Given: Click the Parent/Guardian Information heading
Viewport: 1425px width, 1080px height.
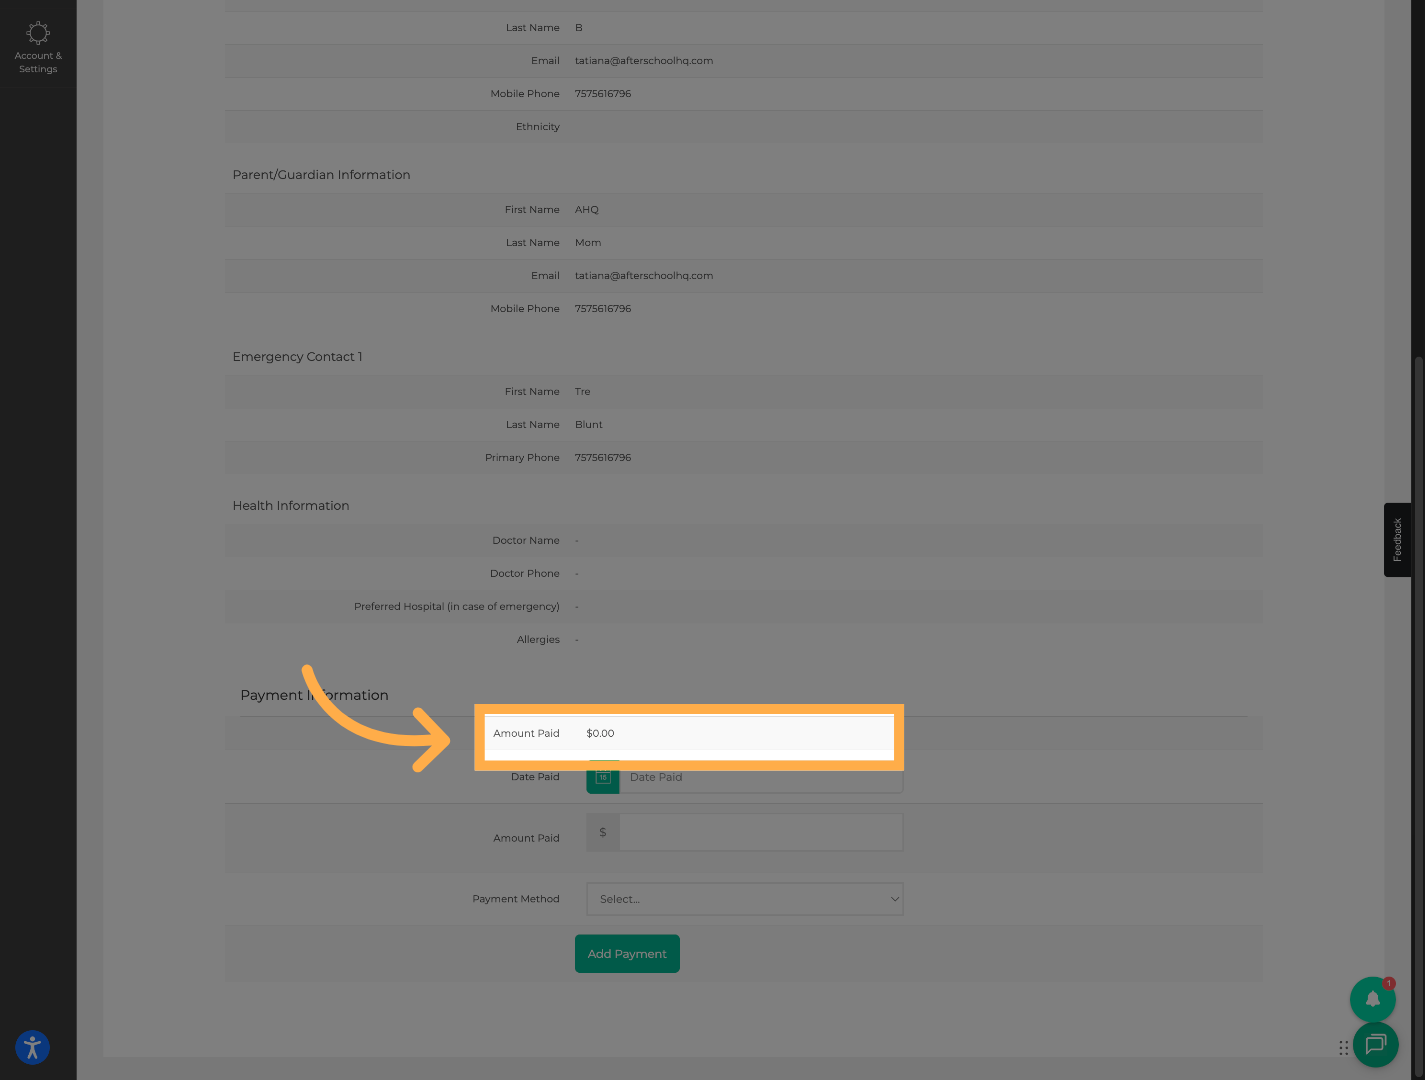Looking at the screenshot, I should [x=321, y=175].
